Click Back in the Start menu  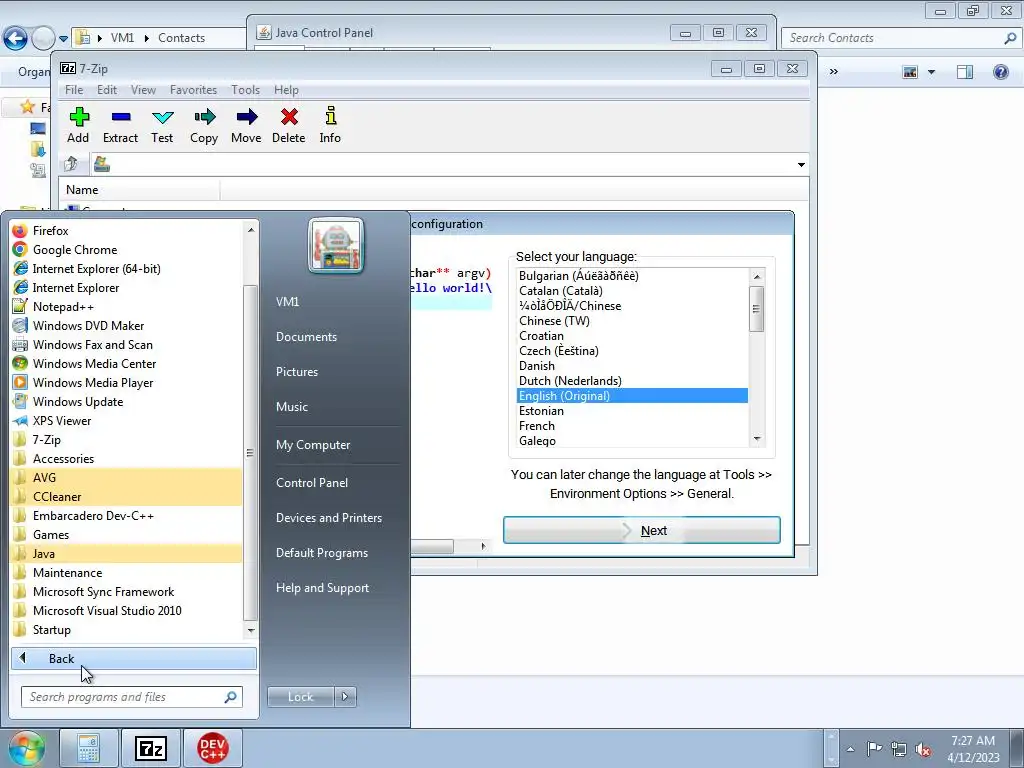[134, 658]
